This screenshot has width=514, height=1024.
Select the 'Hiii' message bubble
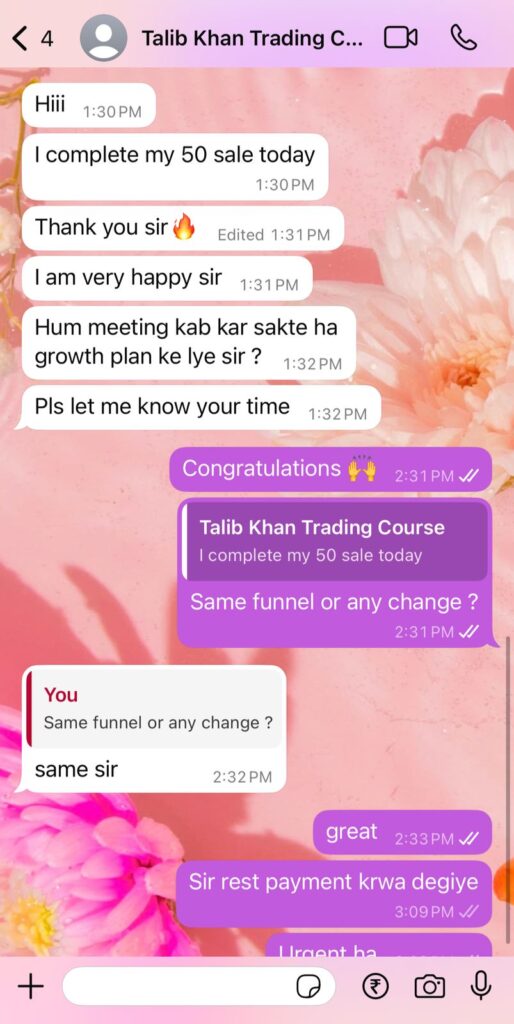pos(89,106)
